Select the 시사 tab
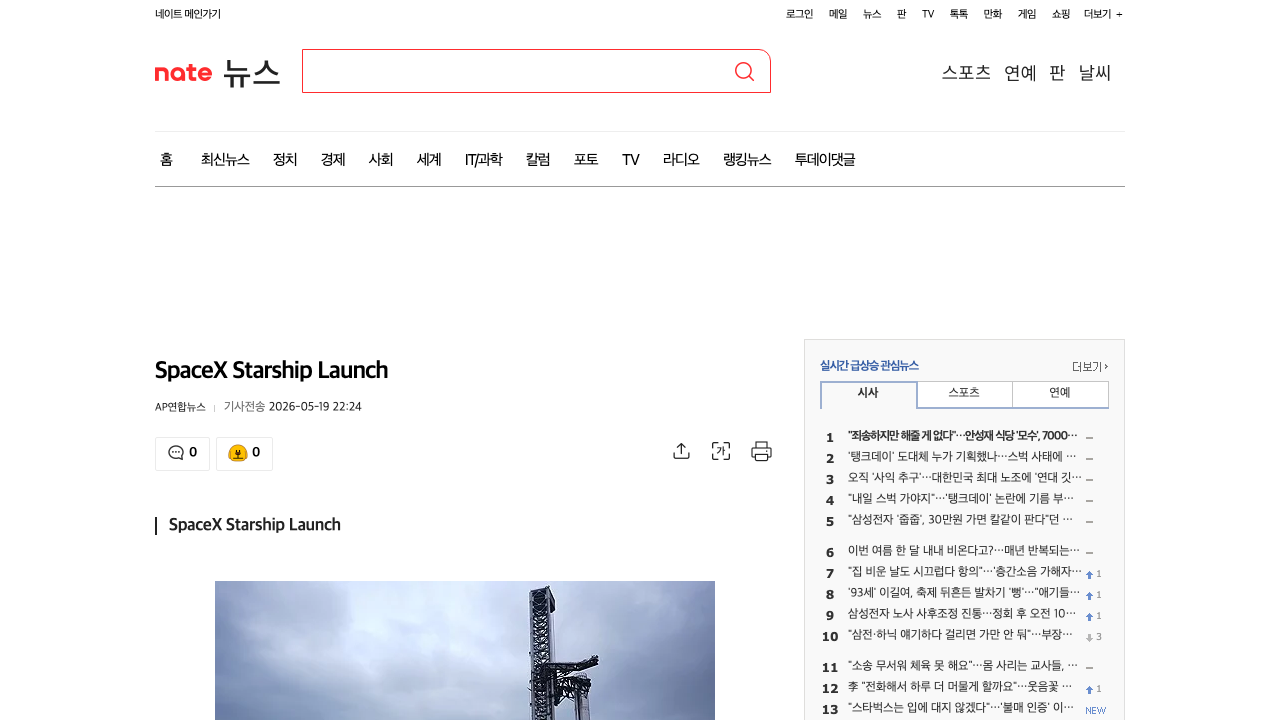 coord(868,394)
